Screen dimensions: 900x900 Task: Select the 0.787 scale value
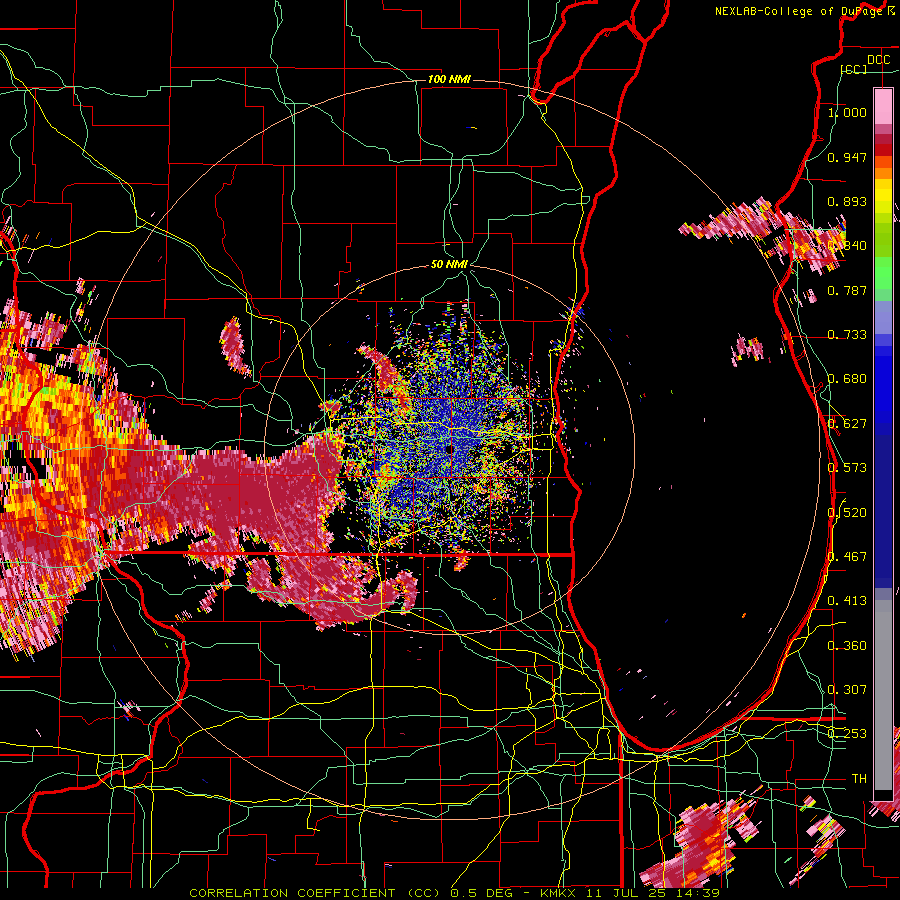click(847, 290)
